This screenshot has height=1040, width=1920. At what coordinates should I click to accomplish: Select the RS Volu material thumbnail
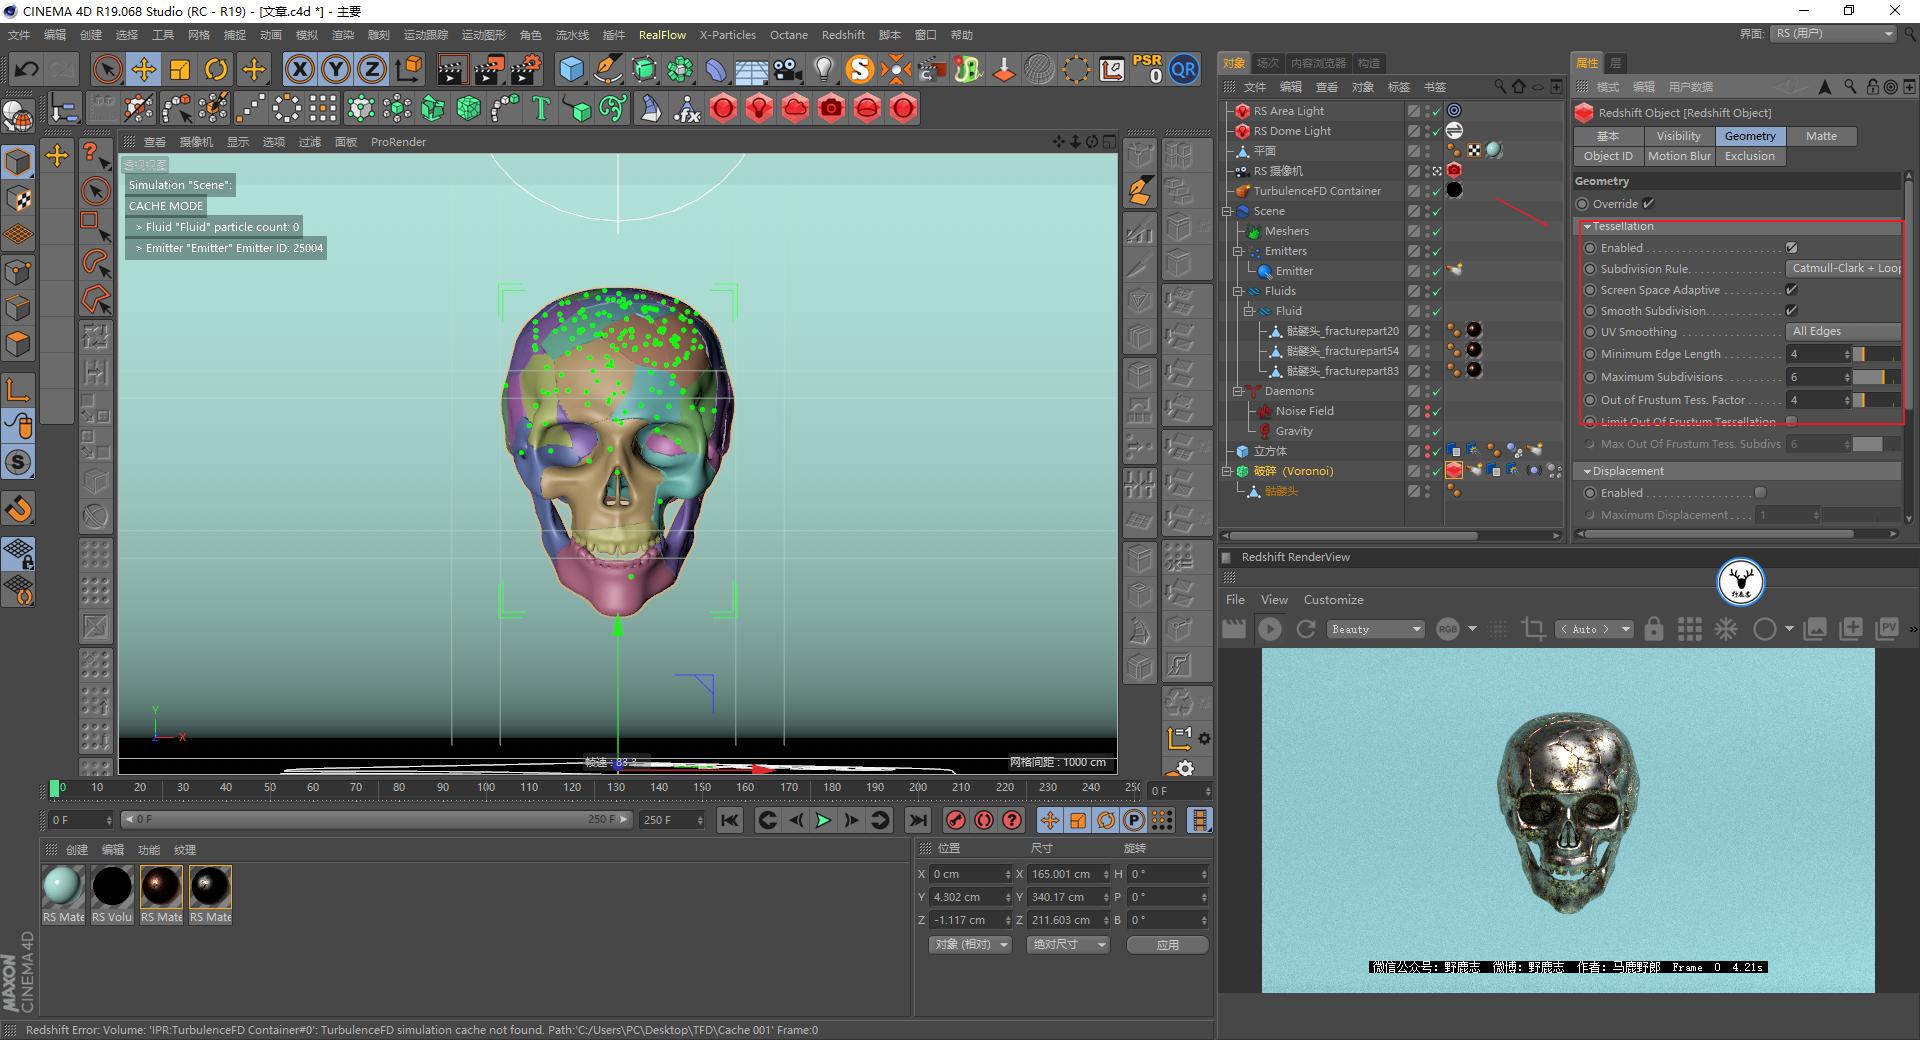(x=112, y=886)
